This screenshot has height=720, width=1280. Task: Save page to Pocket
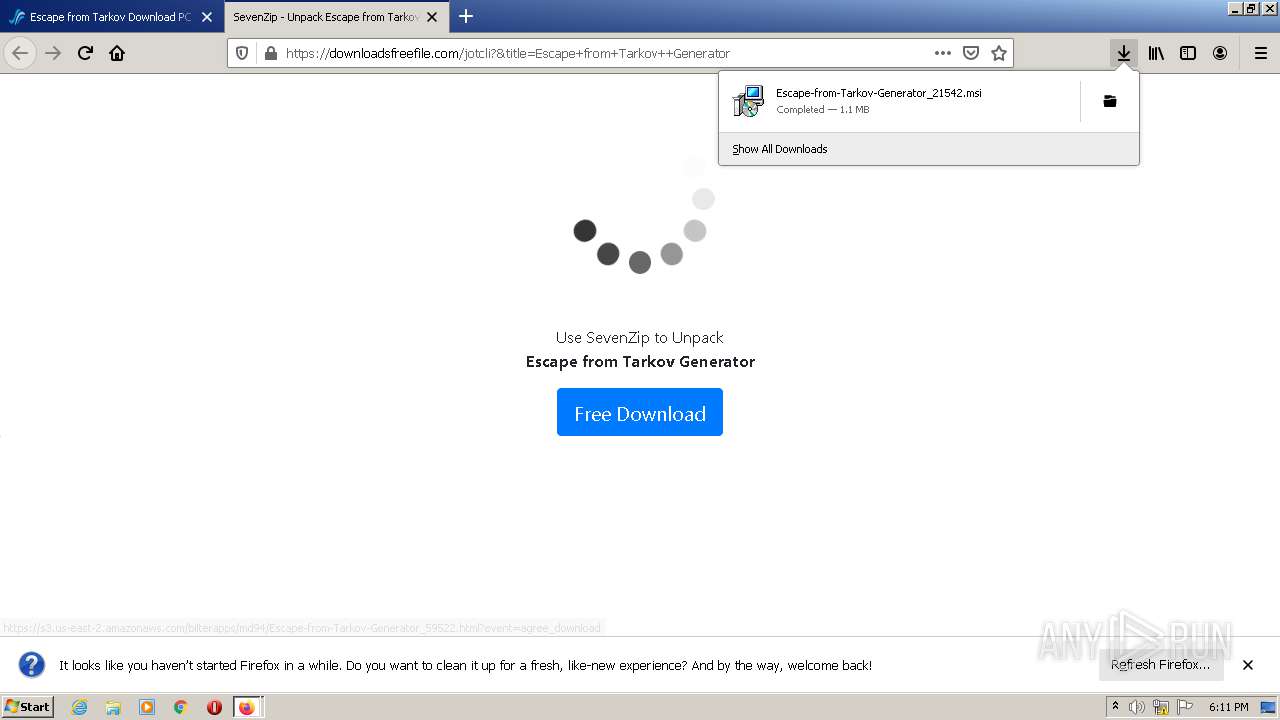pos(970,53)
